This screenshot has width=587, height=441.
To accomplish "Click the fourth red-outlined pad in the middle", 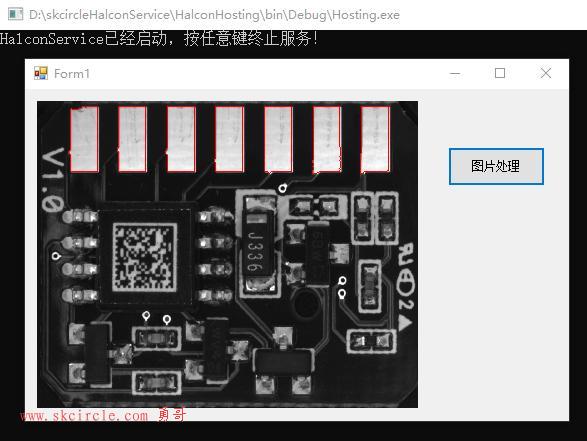I will coord(229,139).
